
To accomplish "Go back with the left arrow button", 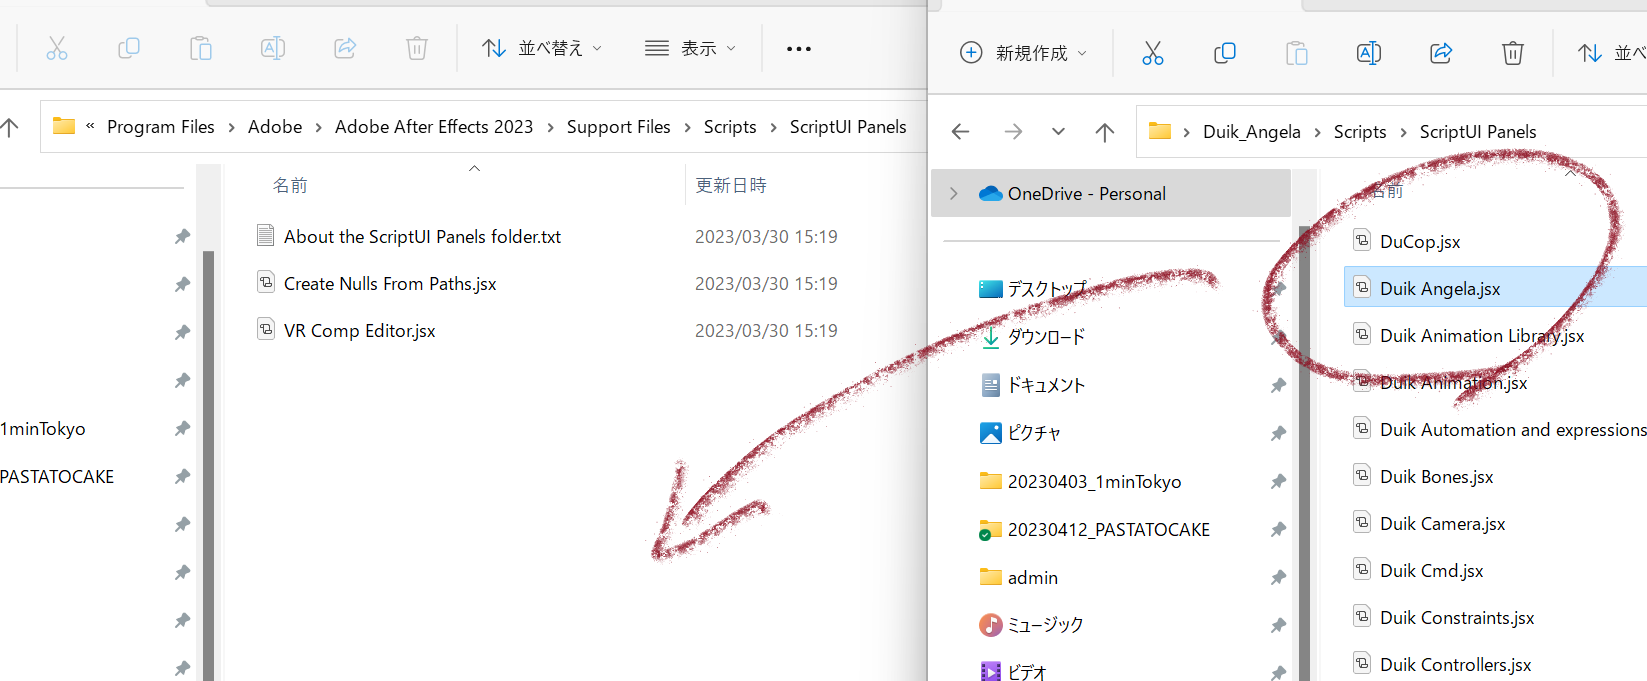I will [x=961, y=132].
